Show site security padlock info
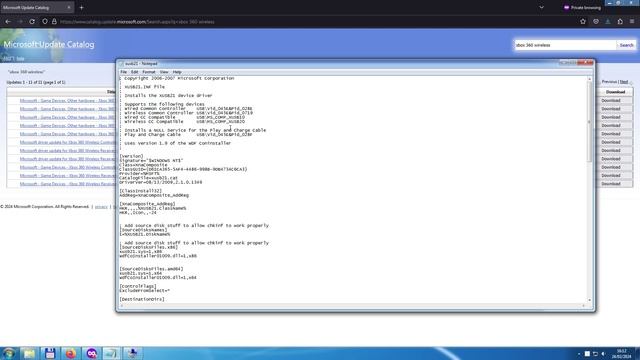This screenshot has width=640, height=360. click(x=54, y=22)
